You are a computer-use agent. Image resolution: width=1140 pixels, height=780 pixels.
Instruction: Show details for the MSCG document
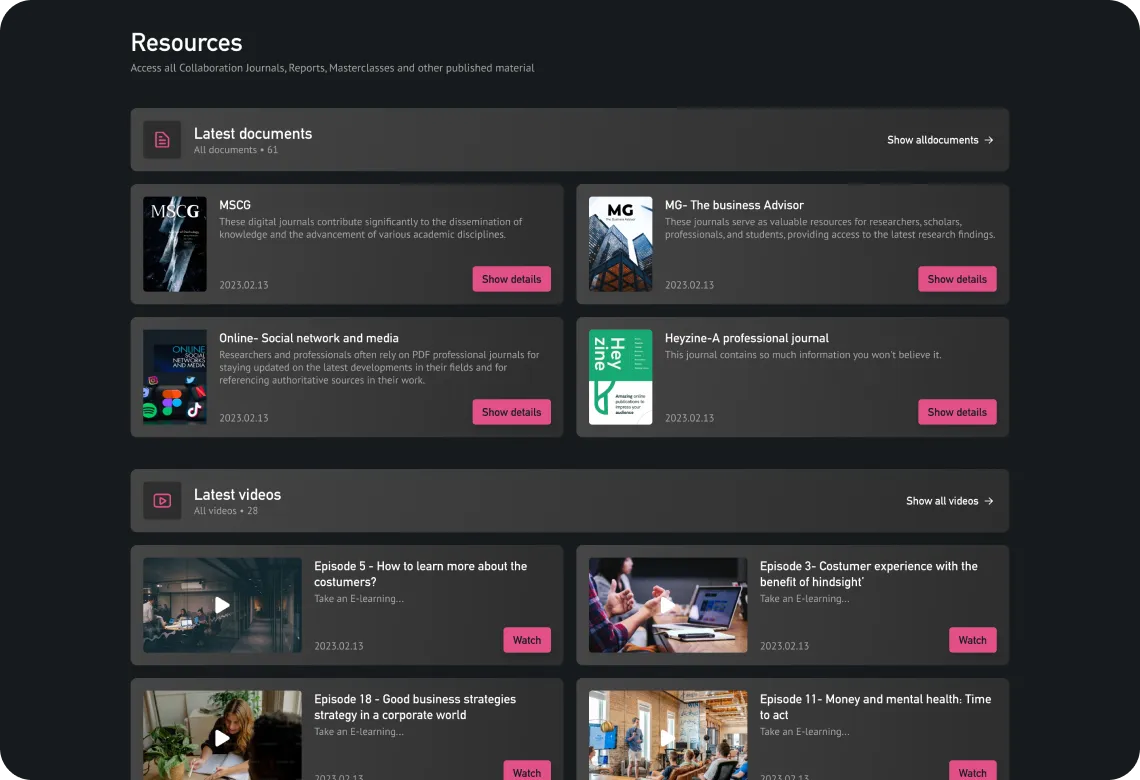512,279
